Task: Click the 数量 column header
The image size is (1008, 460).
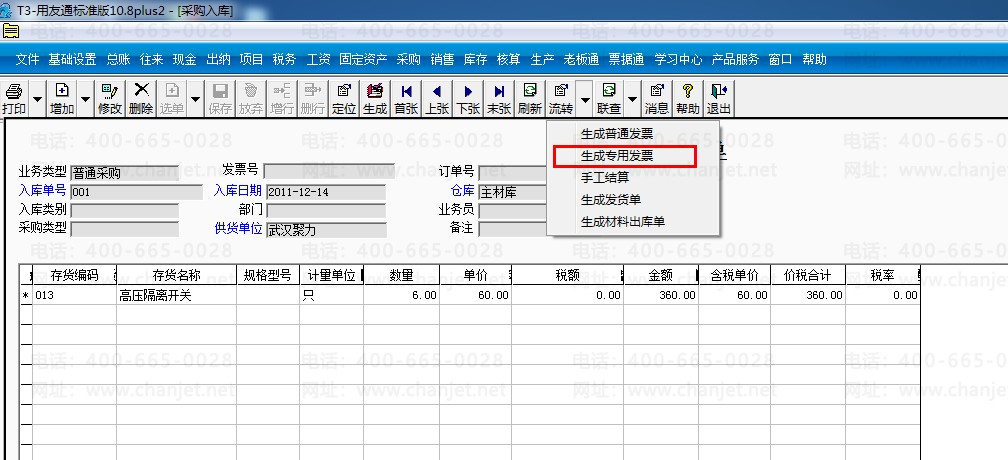Action: (402, 276)
